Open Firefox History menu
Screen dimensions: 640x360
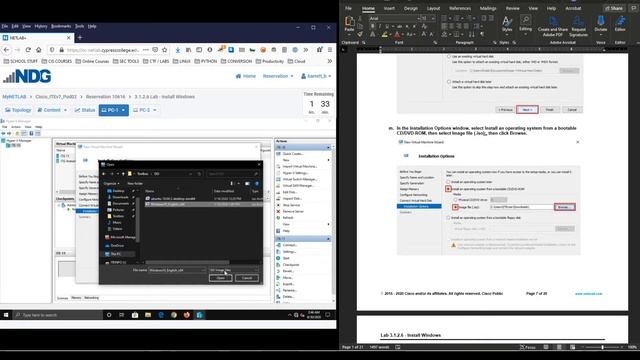[x=41, y=26]
